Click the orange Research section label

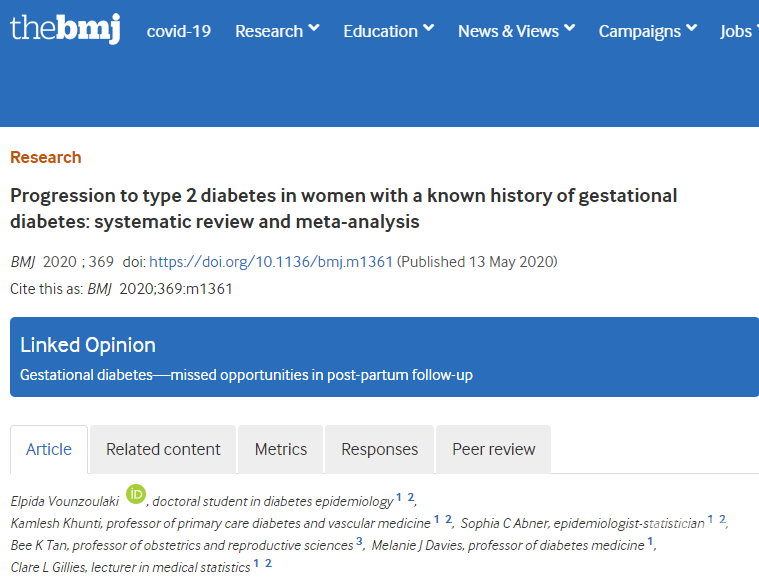pos(46,157)
